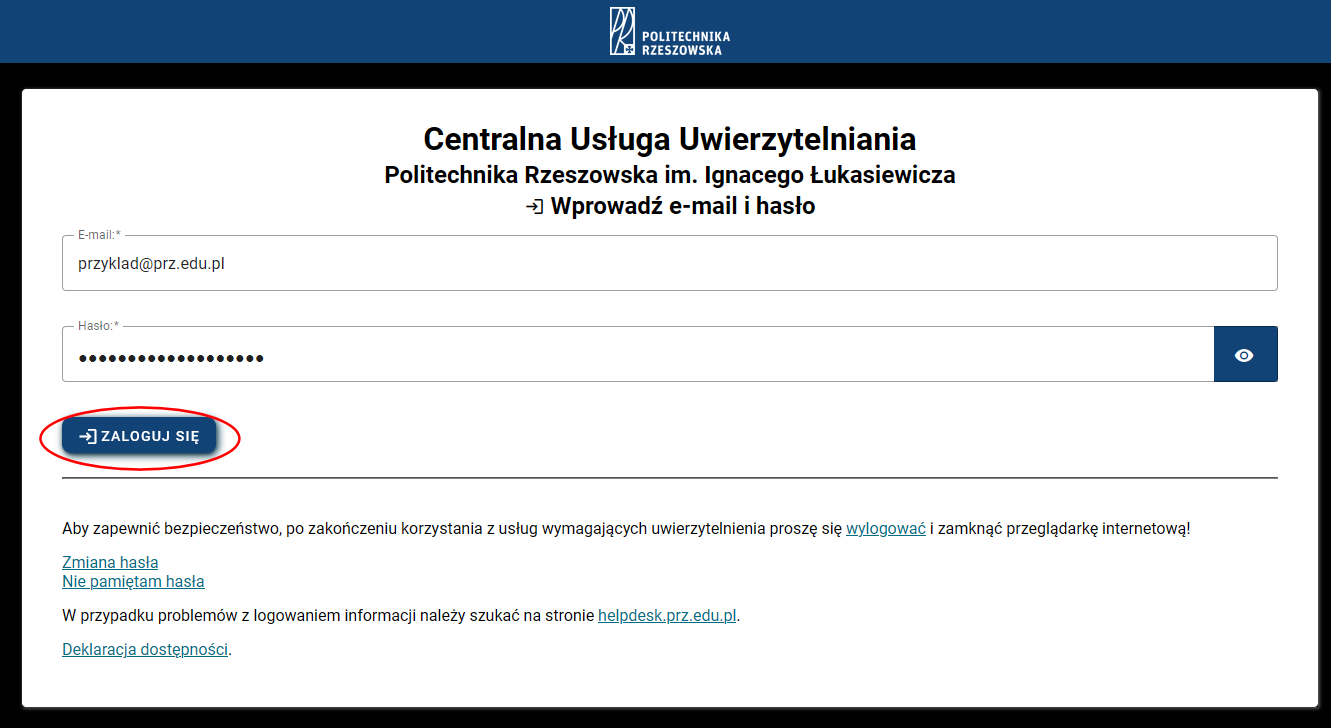Follow the Nie pamiętam hasła link
Image resolution: width=1331 pixels, height=728 pixels.
pos(133,581)
